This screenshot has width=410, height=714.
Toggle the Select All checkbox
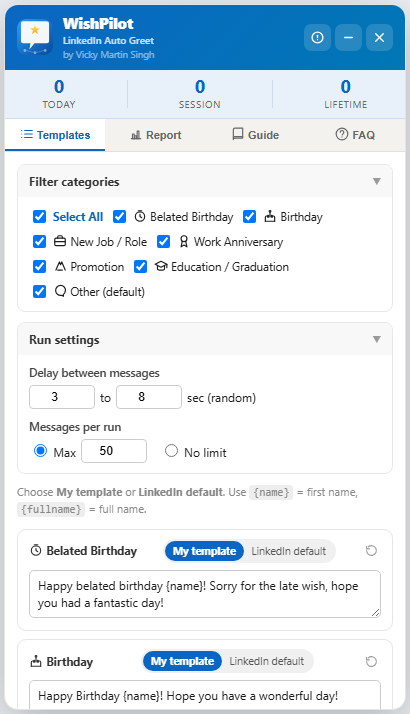point(40,217)
